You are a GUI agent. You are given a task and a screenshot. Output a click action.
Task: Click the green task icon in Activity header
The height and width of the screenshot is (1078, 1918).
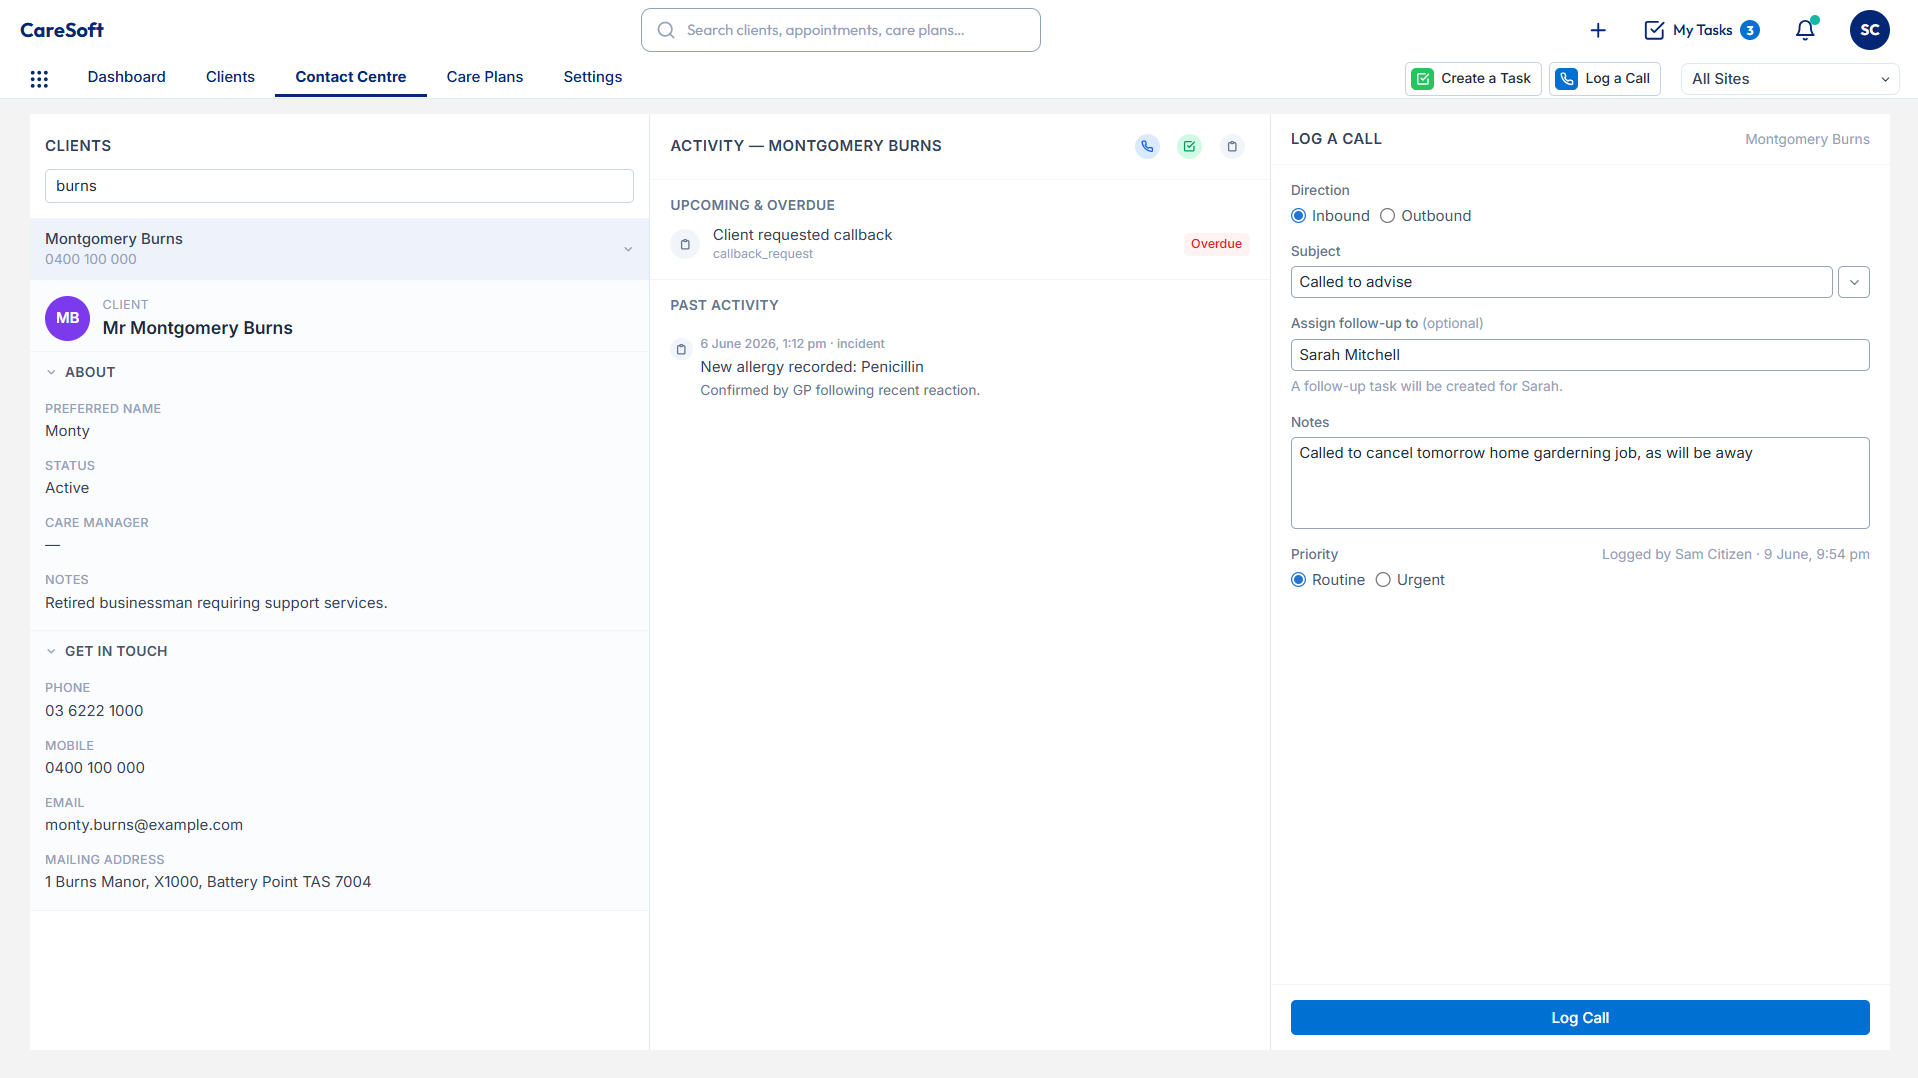coord(1189,146)
